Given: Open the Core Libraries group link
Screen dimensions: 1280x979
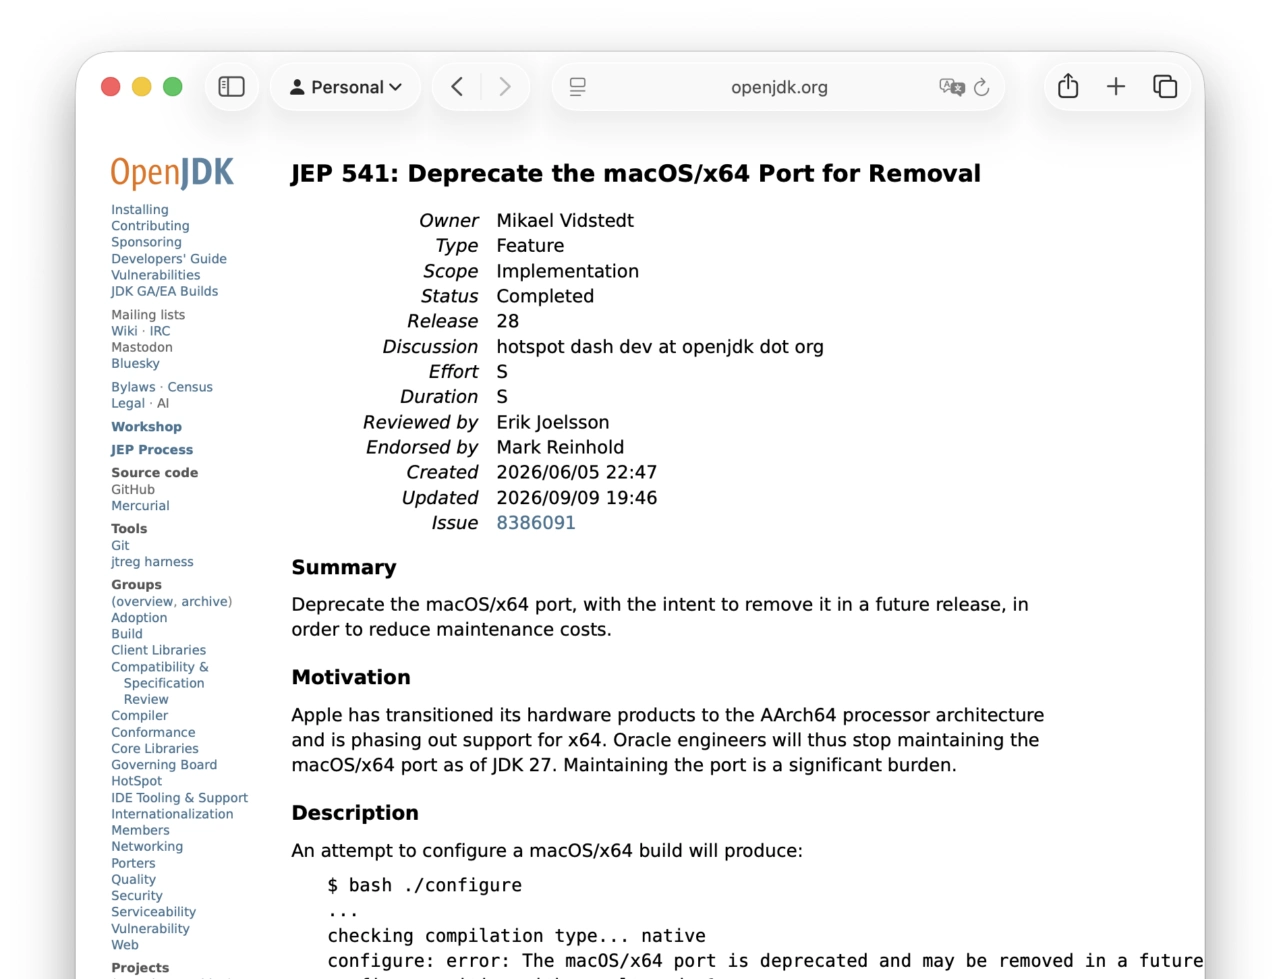Looking at the screenshot, I should pyautogui.click(x=155, y=749).
